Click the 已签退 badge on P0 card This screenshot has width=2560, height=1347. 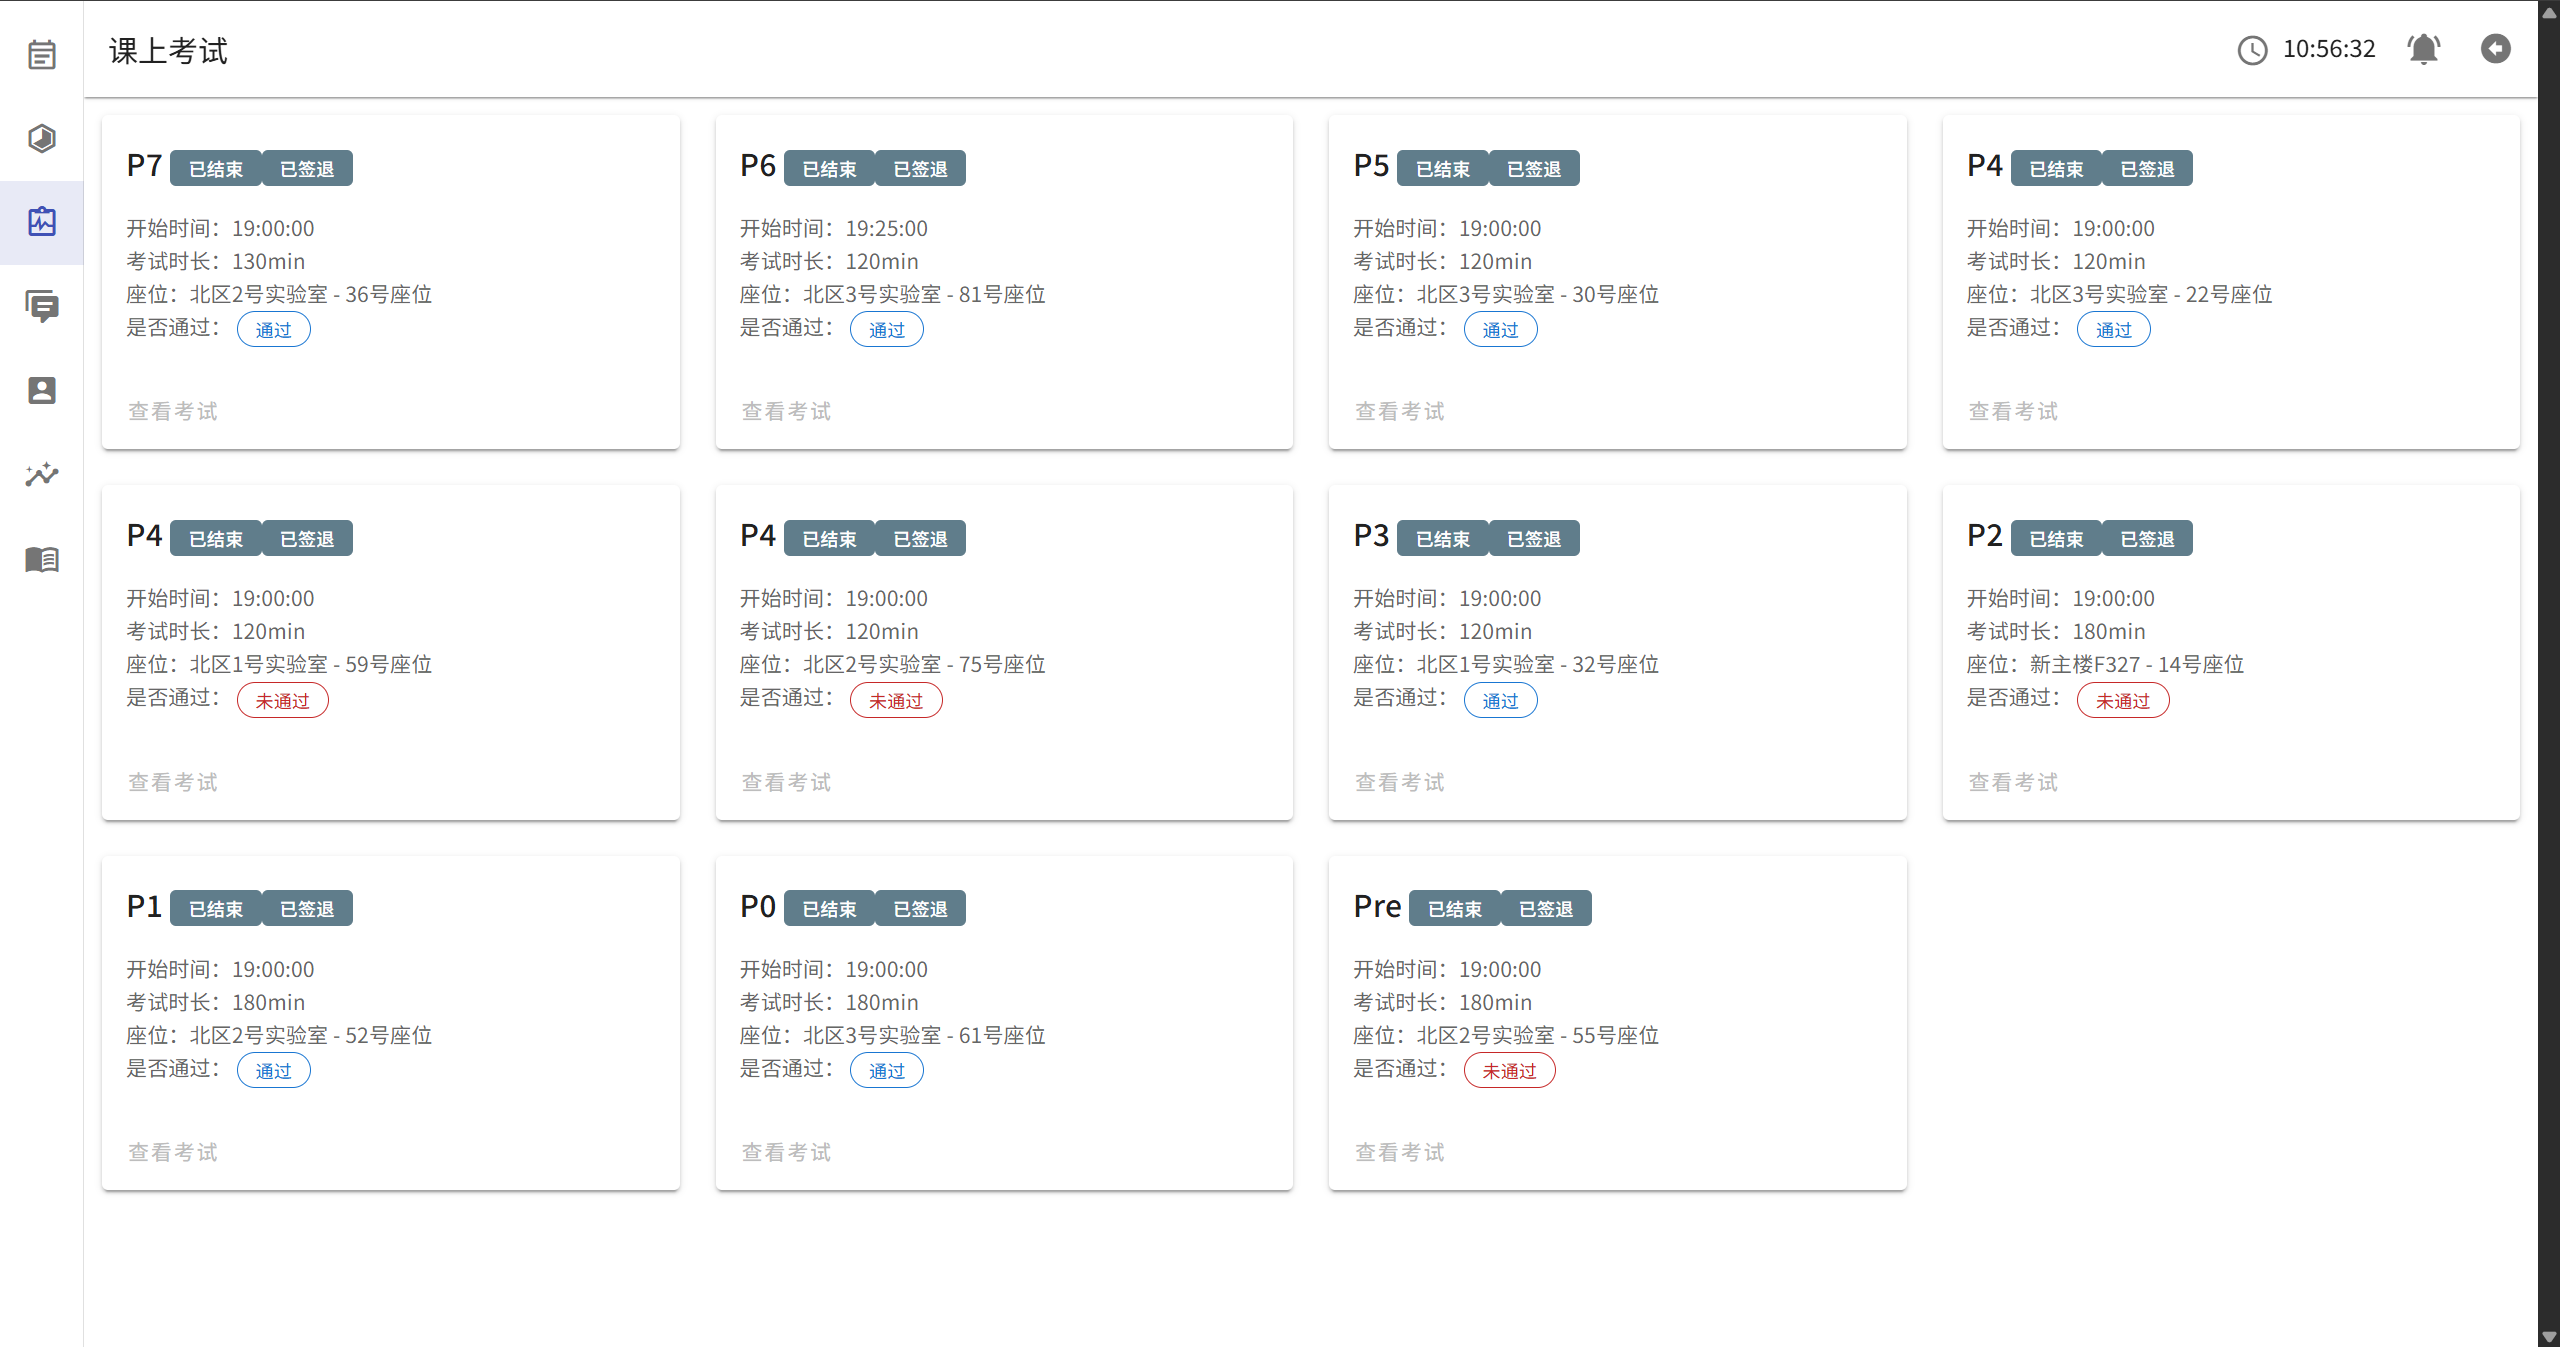tap(920, 909)
